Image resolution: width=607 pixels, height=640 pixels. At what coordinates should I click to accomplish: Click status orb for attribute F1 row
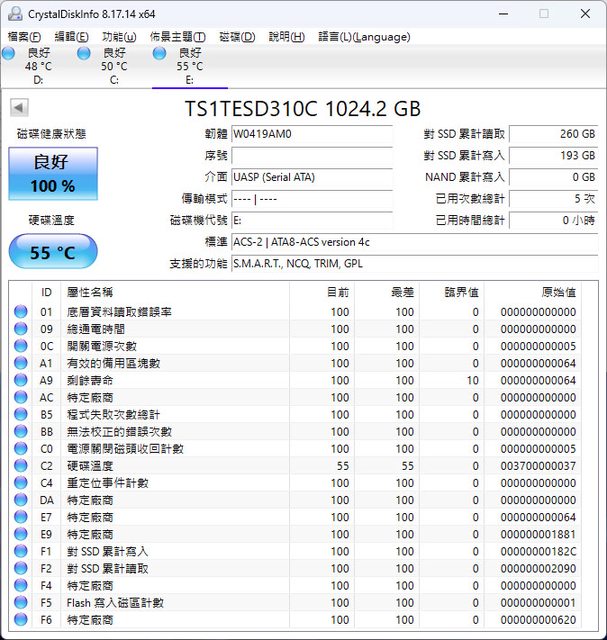21,551
